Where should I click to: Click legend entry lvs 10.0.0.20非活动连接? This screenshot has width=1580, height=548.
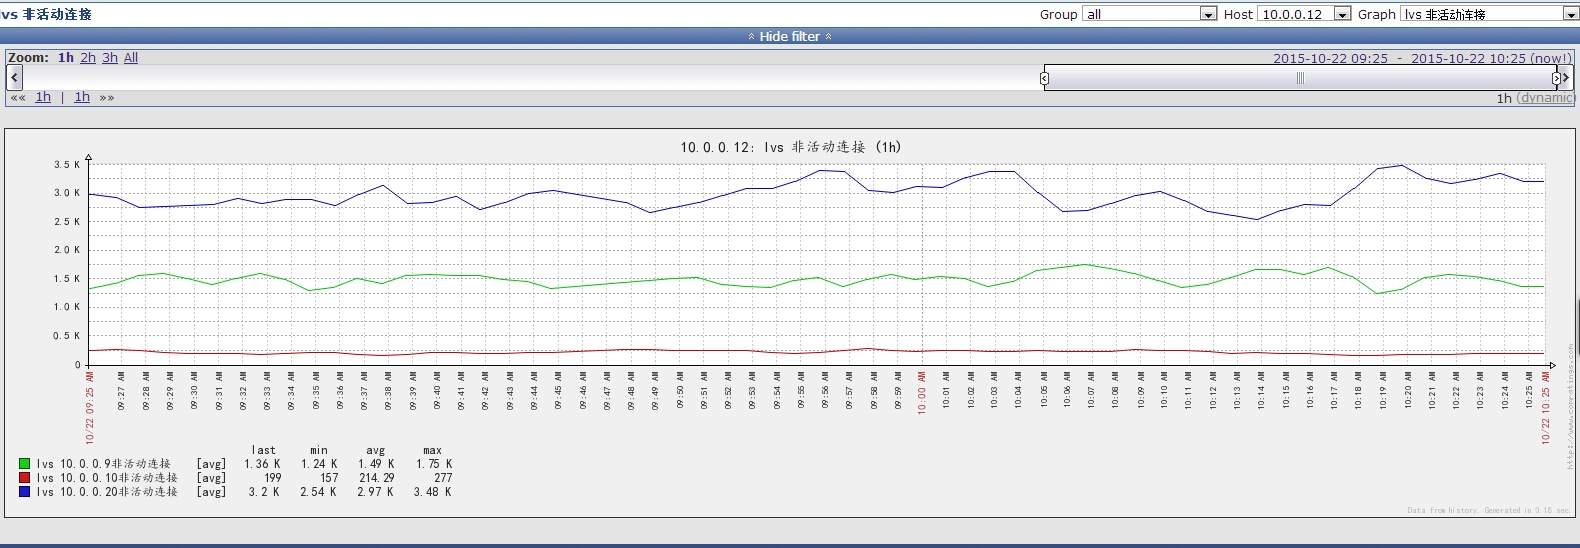(107, 492)
